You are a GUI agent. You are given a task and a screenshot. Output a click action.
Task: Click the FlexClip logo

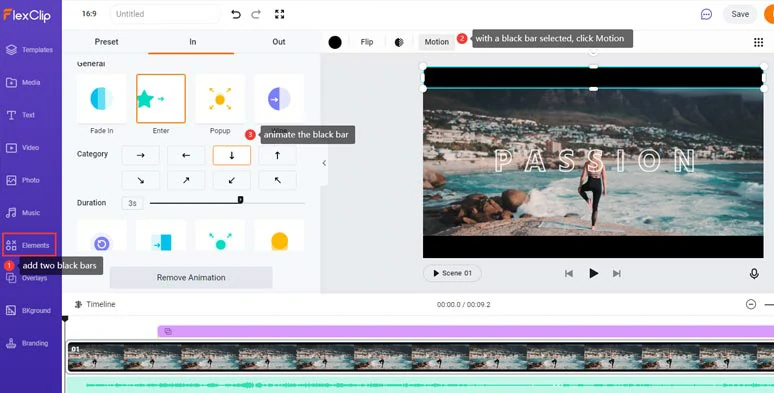click(x=27, y=15)
